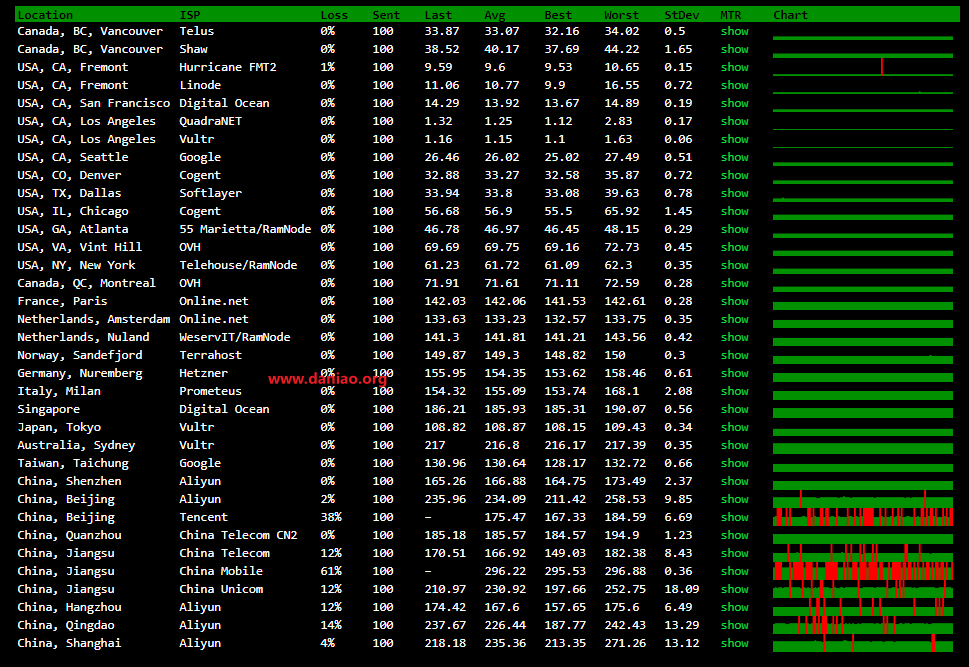Click the 38% loss value

331,517
